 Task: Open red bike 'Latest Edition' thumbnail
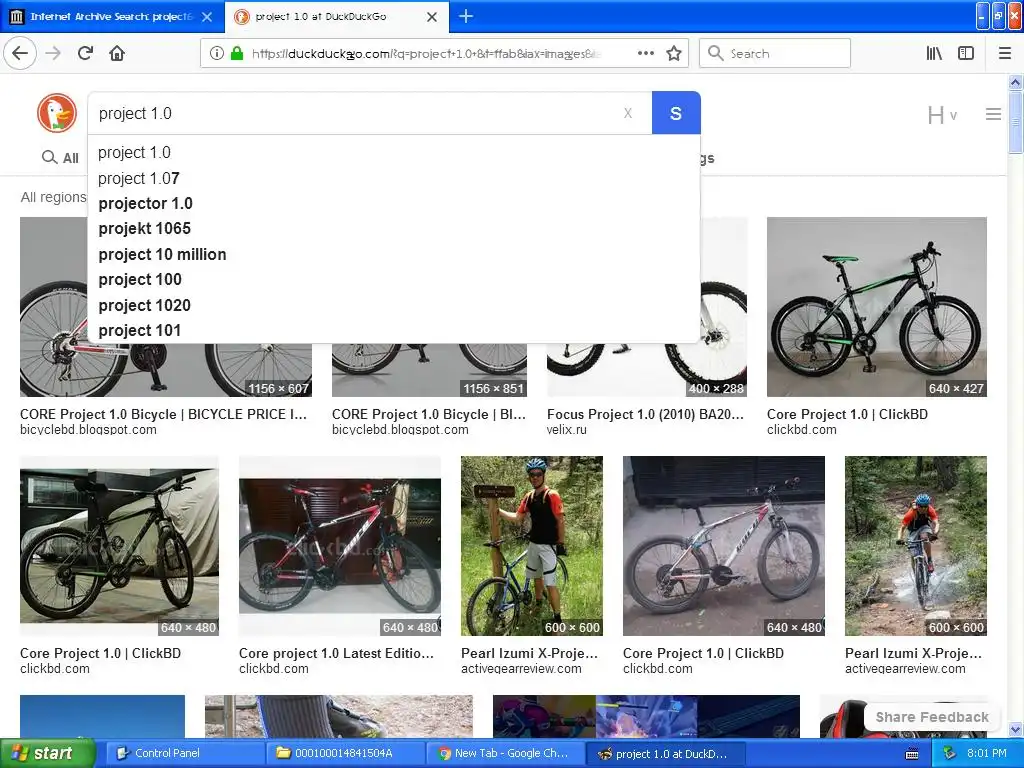pos(340,546)
